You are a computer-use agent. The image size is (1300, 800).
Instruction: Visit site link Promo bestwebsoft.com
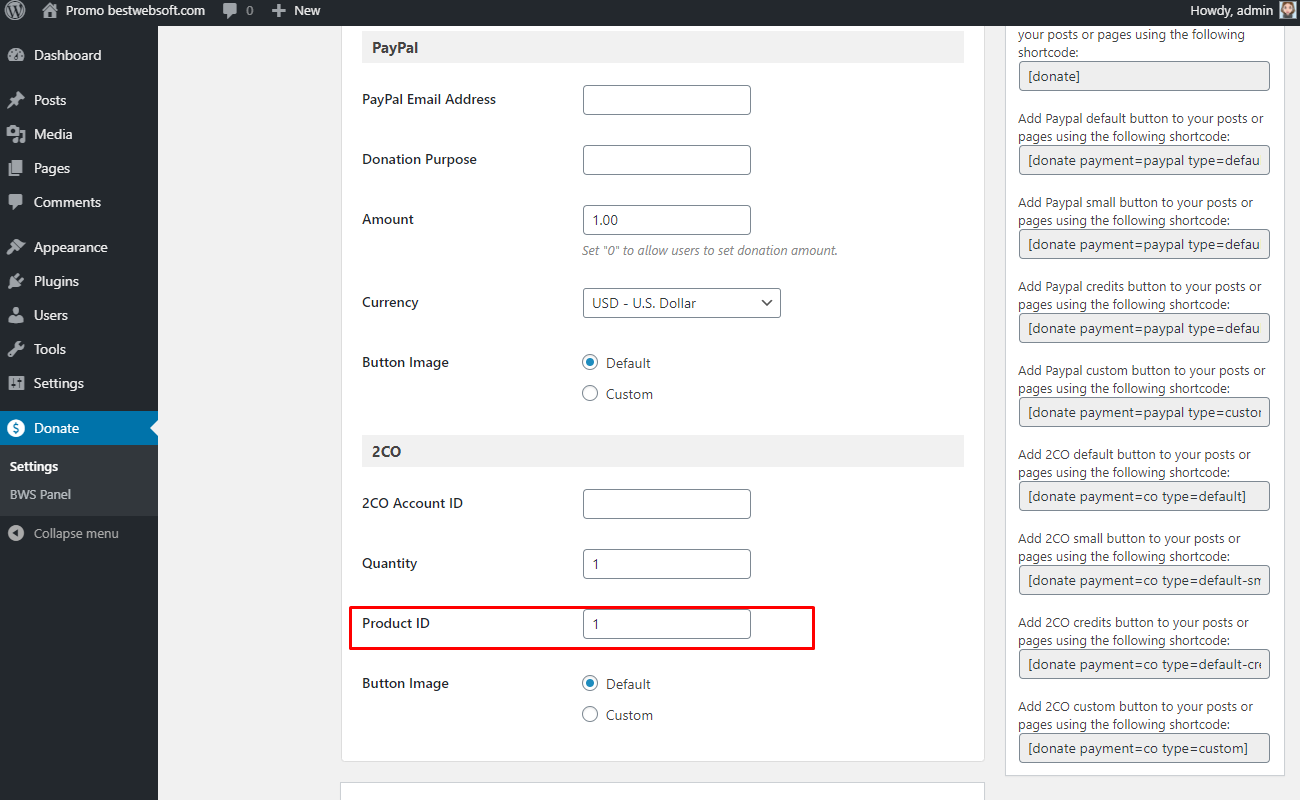135,10
